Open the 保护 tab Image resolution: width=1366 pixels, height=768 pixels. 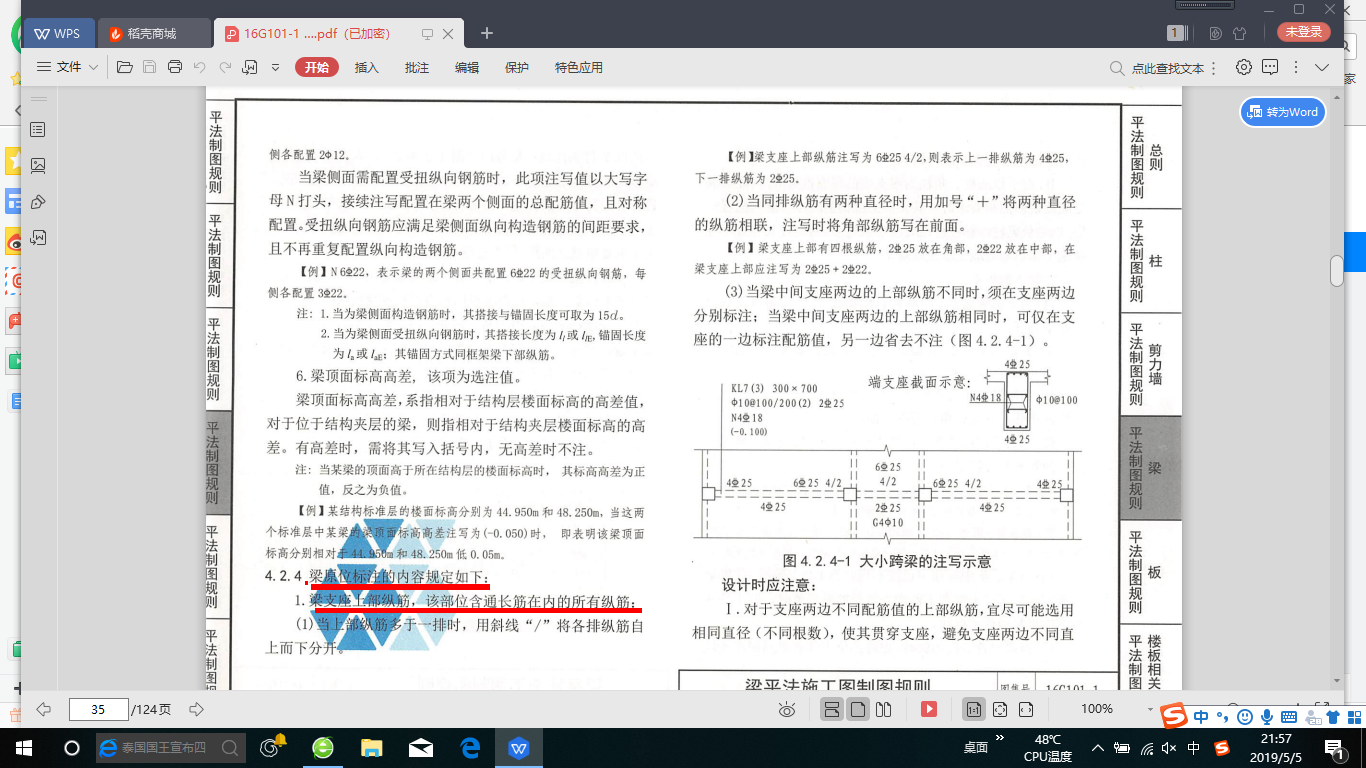(x=517, y=68)
